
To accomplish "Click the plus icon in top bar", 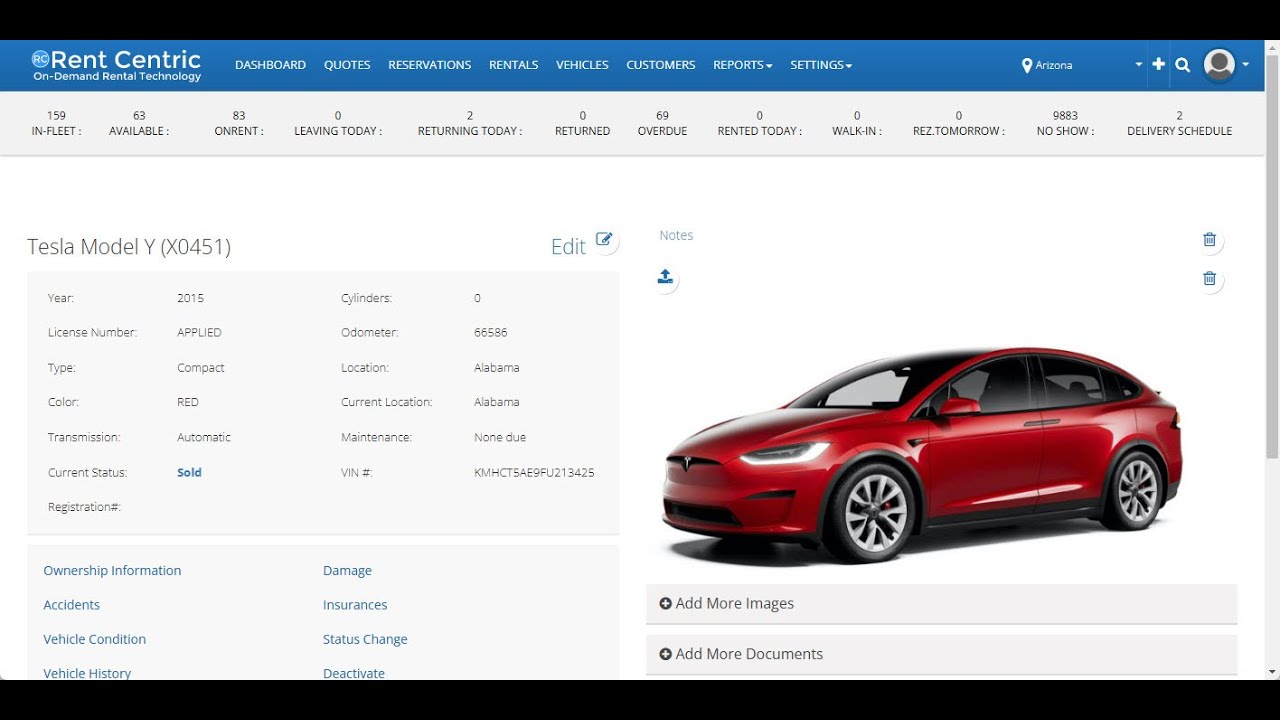I will click(1158, 64).
